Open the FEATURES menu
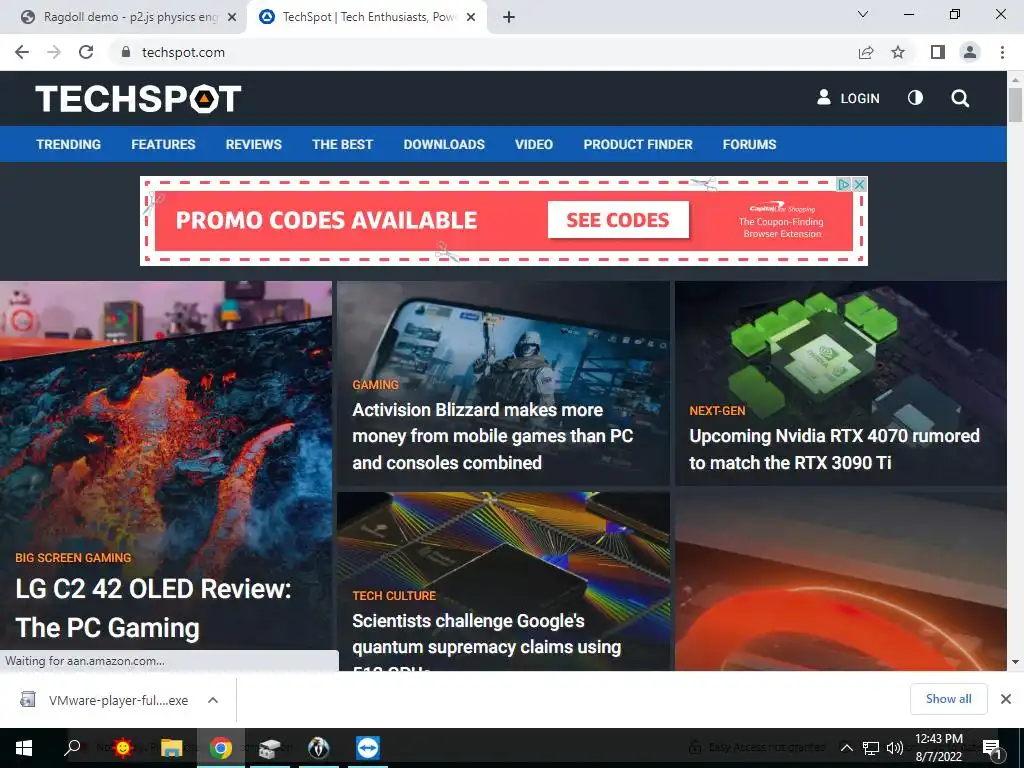Viewport: 1024px width, 768px height. pyautogui.click(x=163, y=144)
